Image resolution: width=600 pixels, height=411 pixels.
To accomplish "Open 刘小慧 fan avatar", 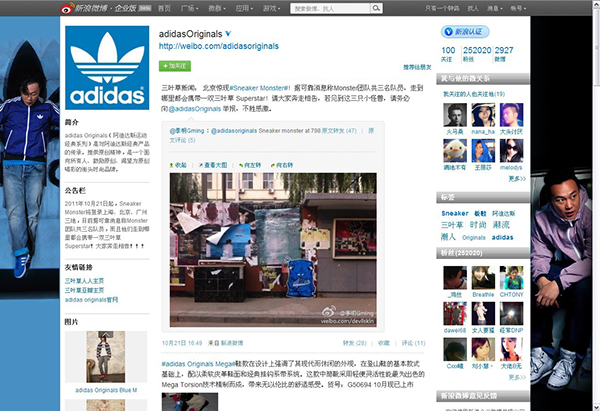I will [x=483, y=349].
